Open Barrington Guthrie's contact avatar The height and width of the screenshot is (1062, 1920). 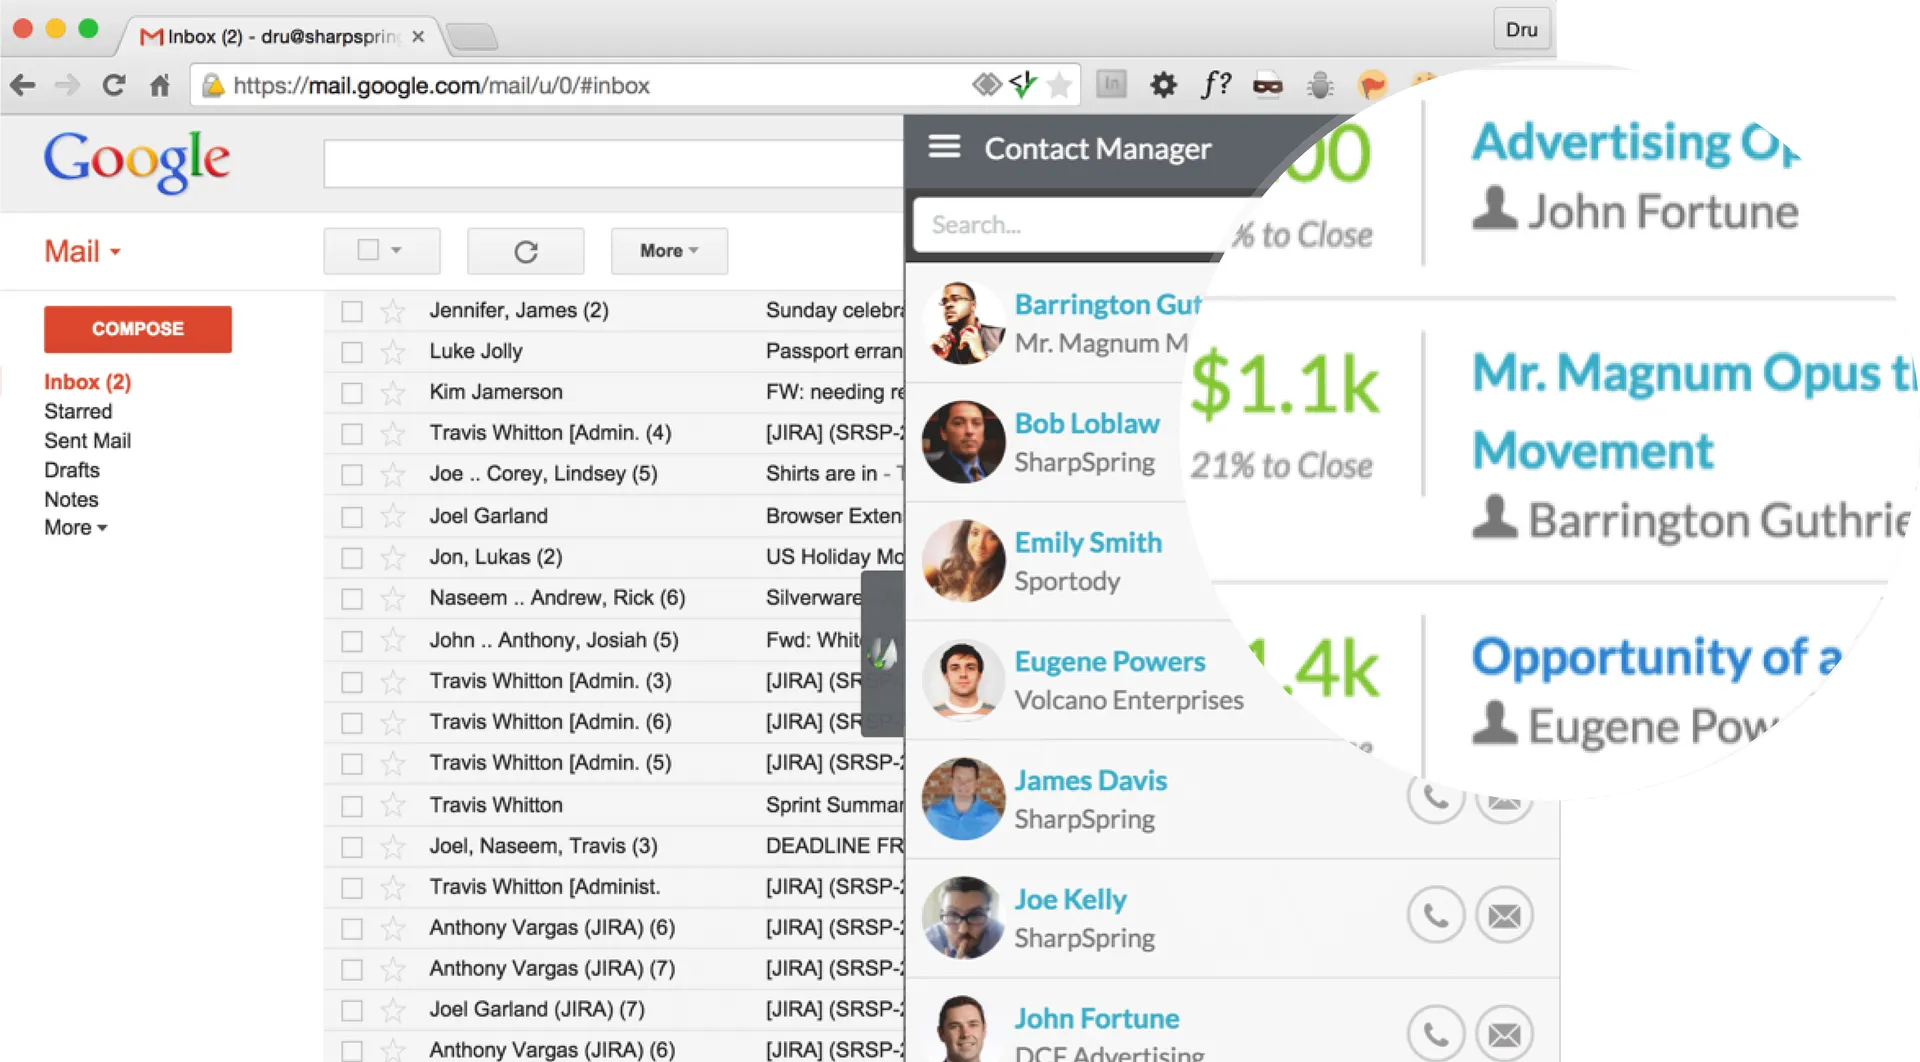click(x=963, y=323)
